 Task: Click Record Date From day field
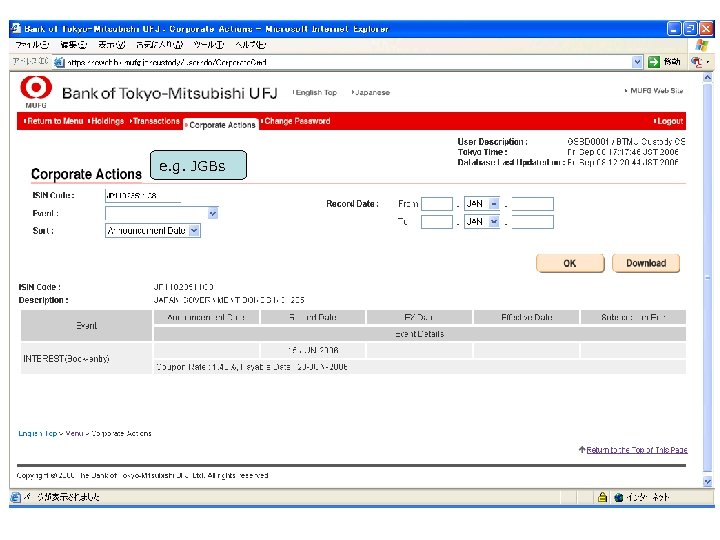(437, 204)
